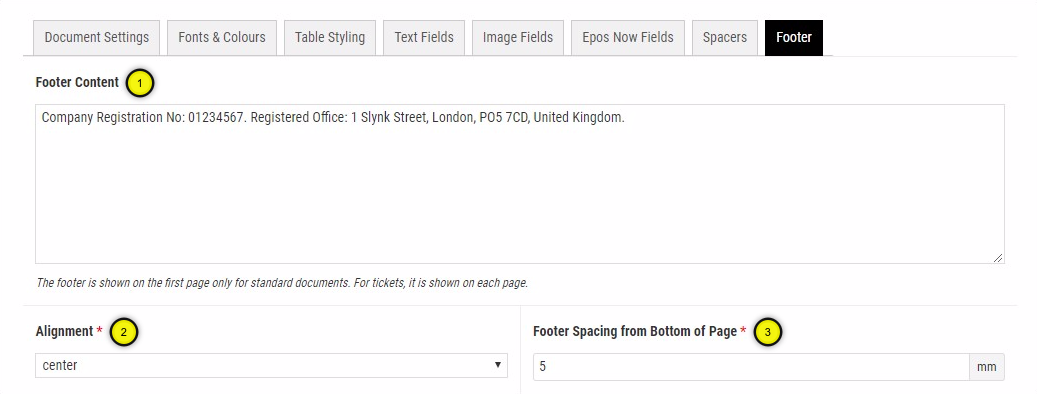The height and width of the screenshot is (394, 1037).
Task: Focus the footer spacing field showing 5
Action: pos(751,367)
